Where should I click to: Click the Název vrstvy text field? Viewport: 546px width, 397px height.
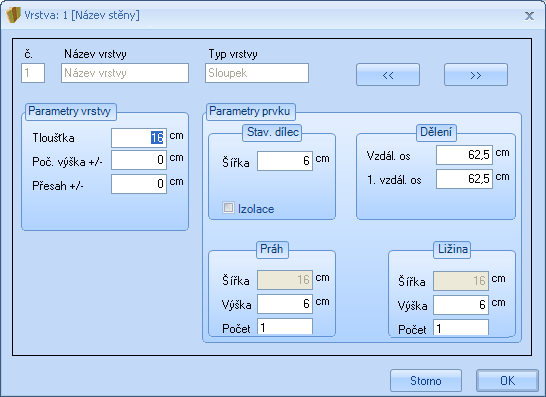[x=125, y=73]
